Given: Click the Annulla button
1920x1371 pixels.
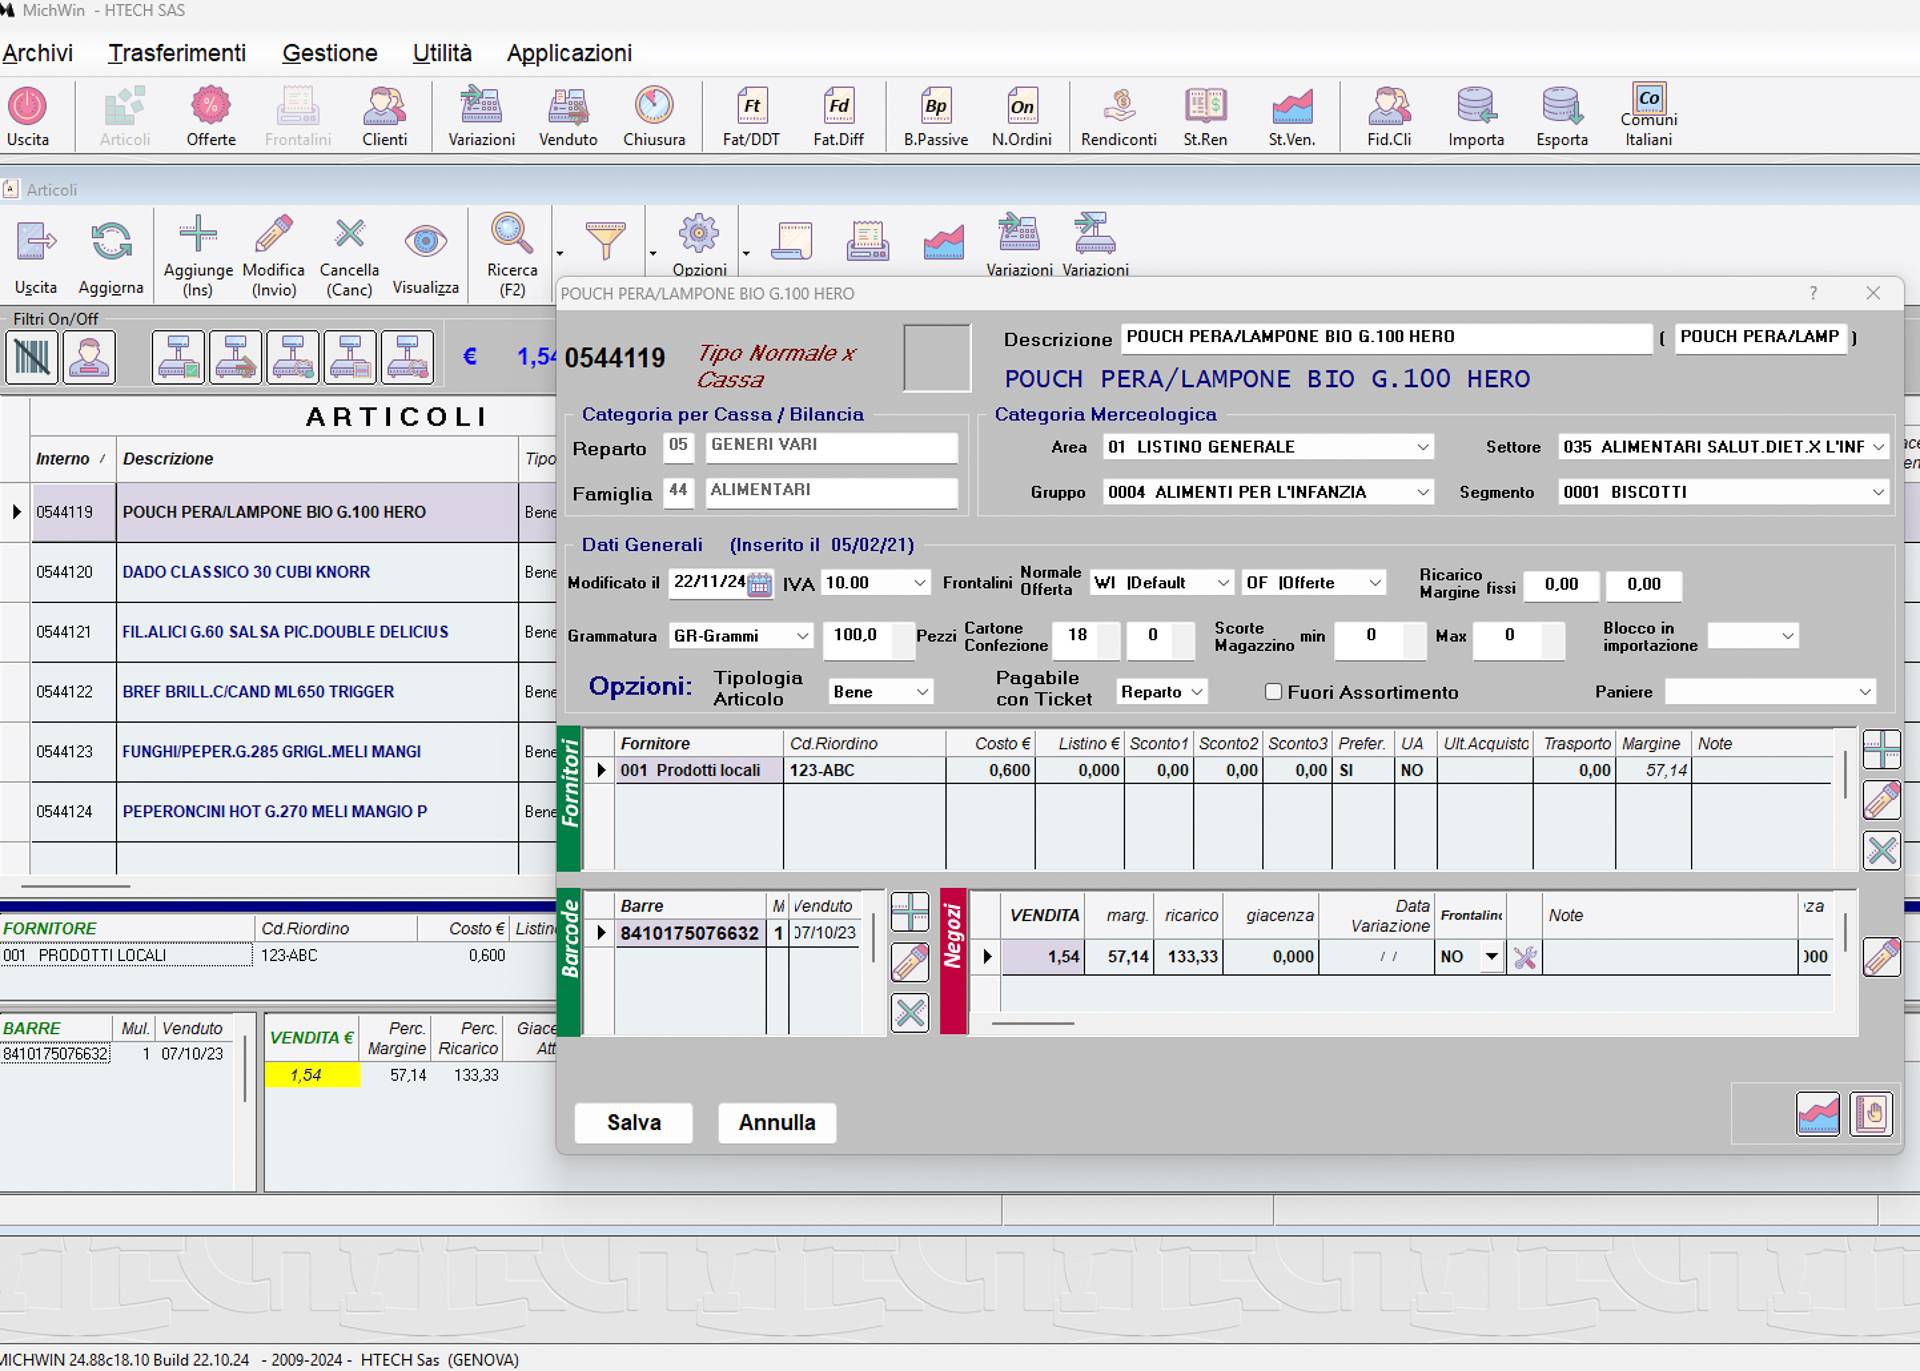Looking at the screenshot, I should click(x=777, y=1122).
